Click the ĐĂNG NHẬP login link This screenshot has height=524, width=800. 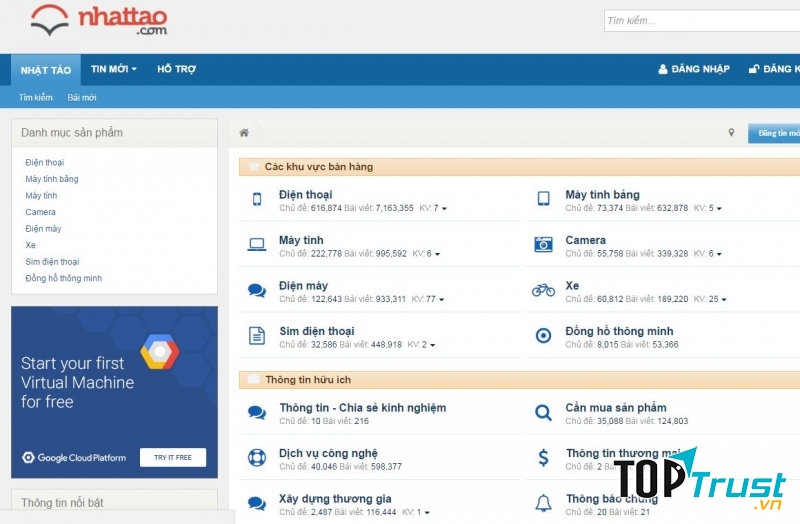pyautogui.click(x=693, y=69)
